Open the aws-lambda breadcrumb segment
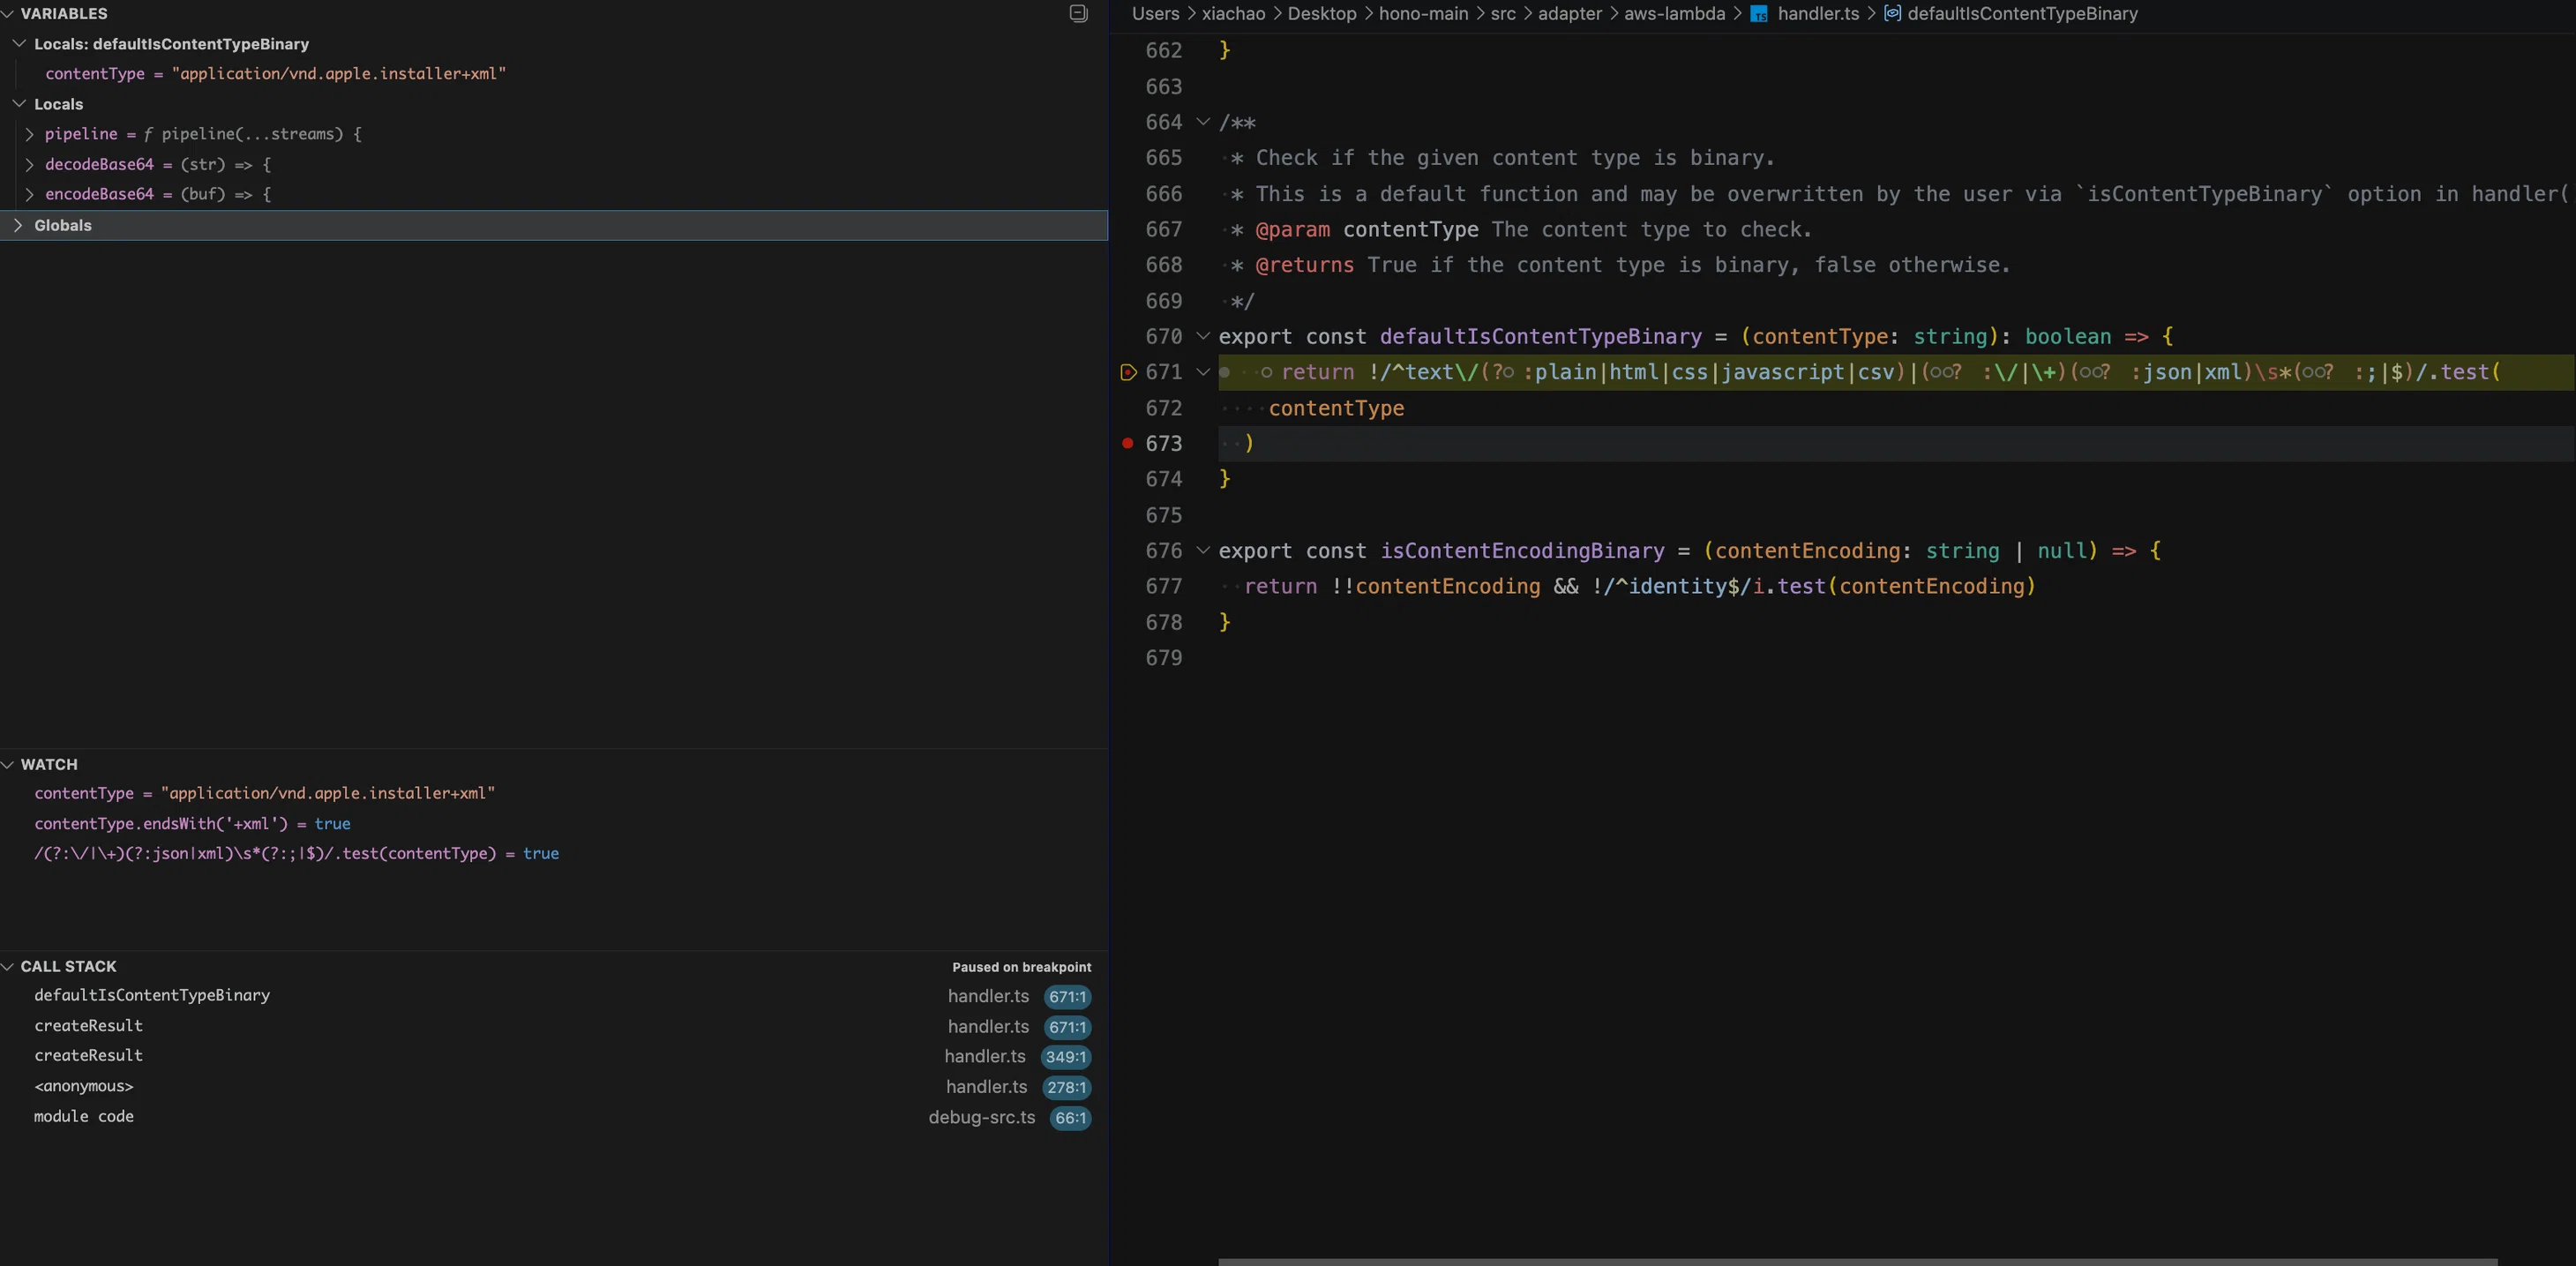Image resolution: width=2576 pixels, height=1266 pixels. coord(1675,14)
